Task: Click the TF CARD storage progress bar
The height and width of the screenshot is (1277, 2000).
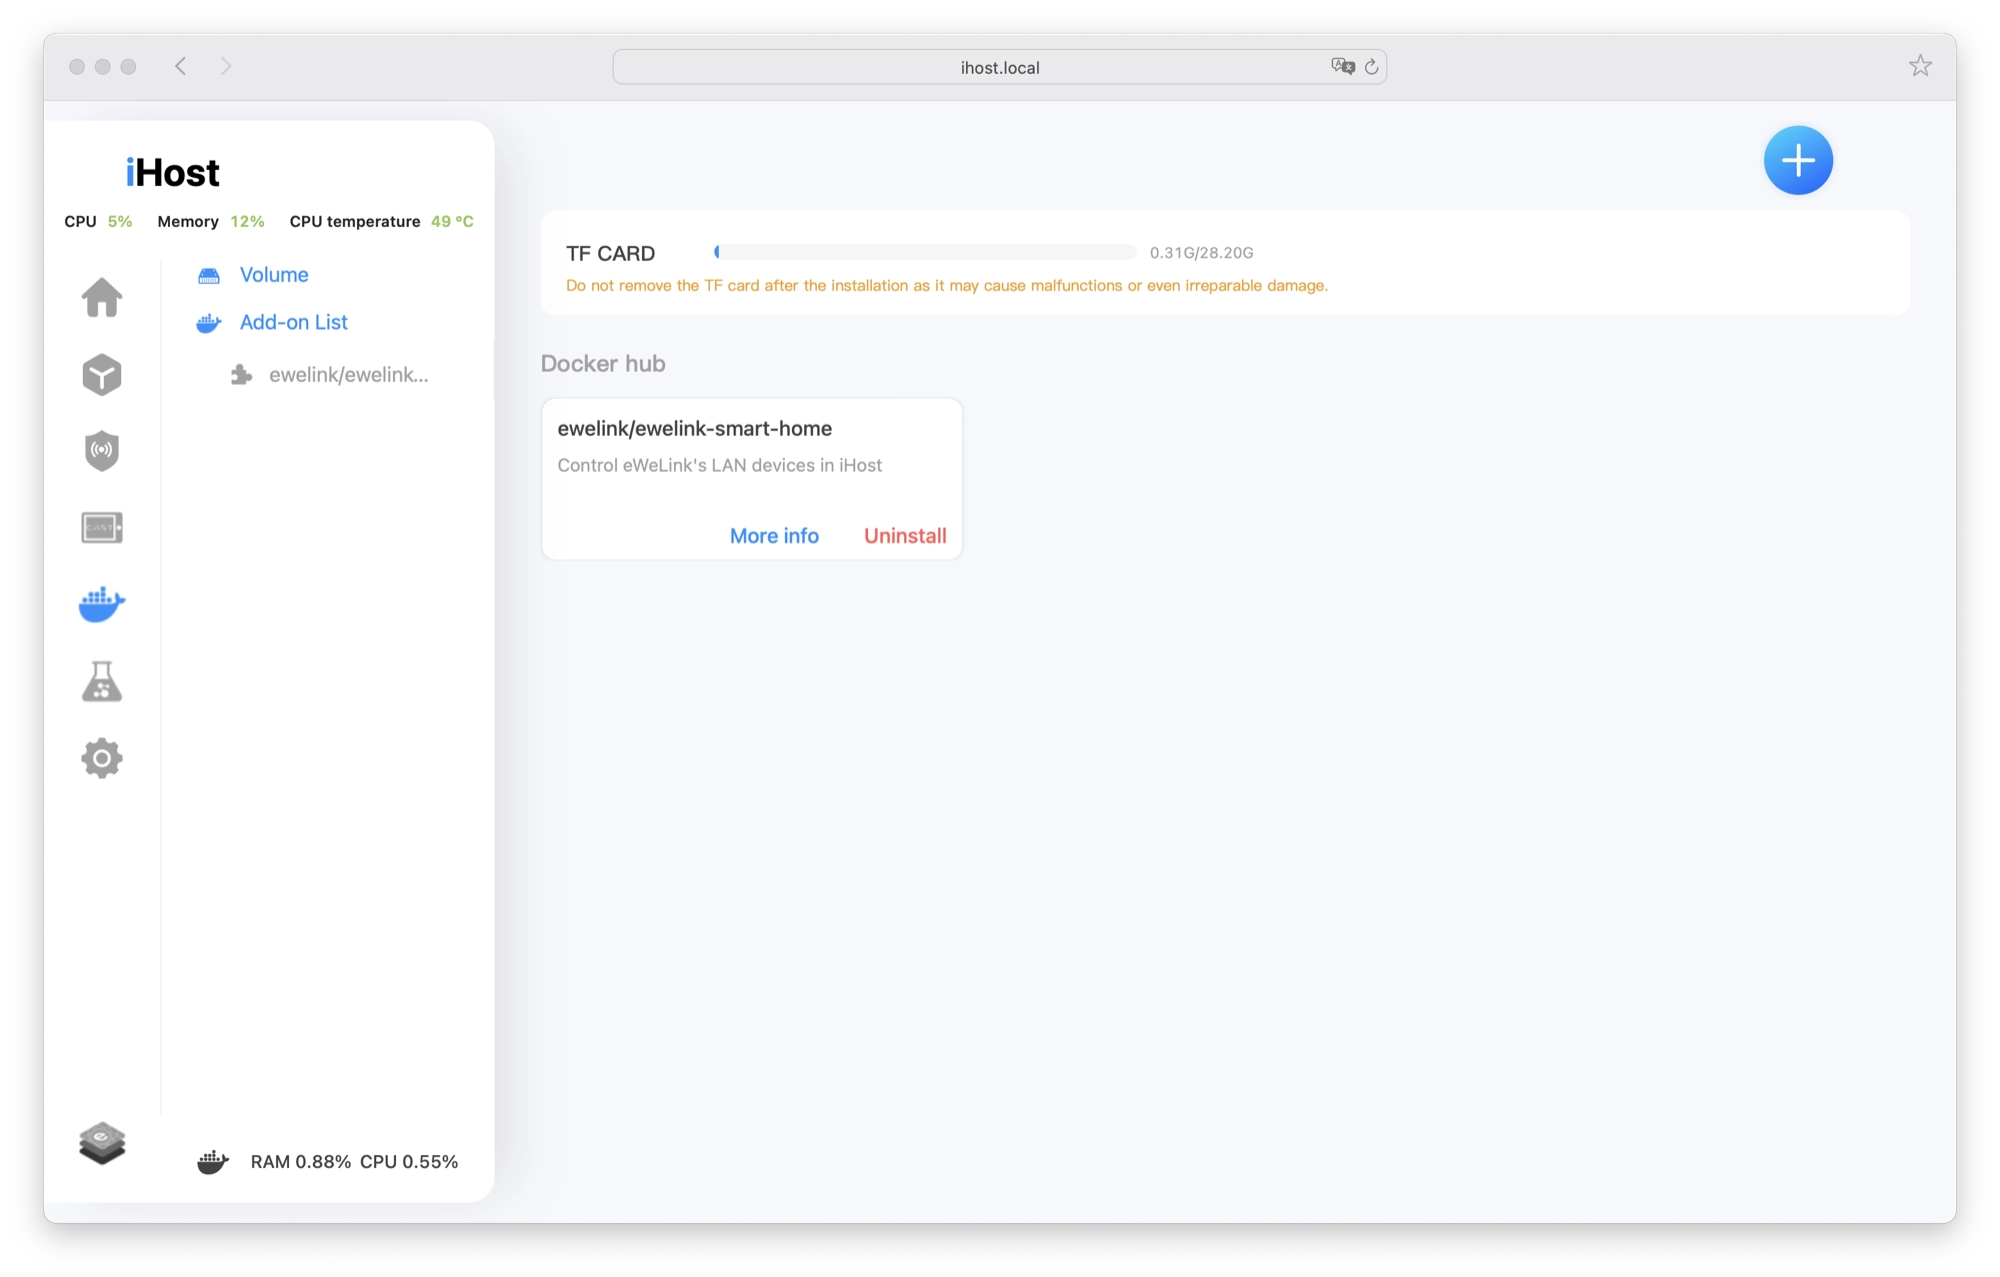Action: 925,252
